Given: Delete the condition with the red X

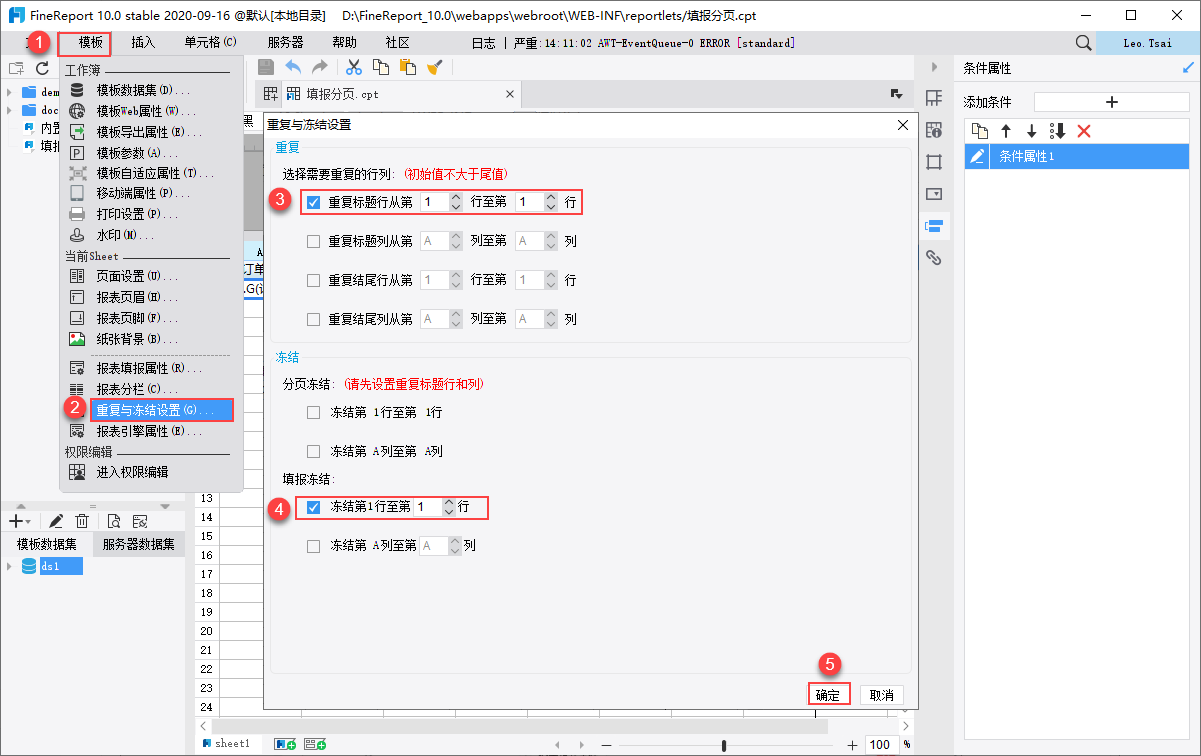Looking at the screenshot, I should coord(1083,131).
